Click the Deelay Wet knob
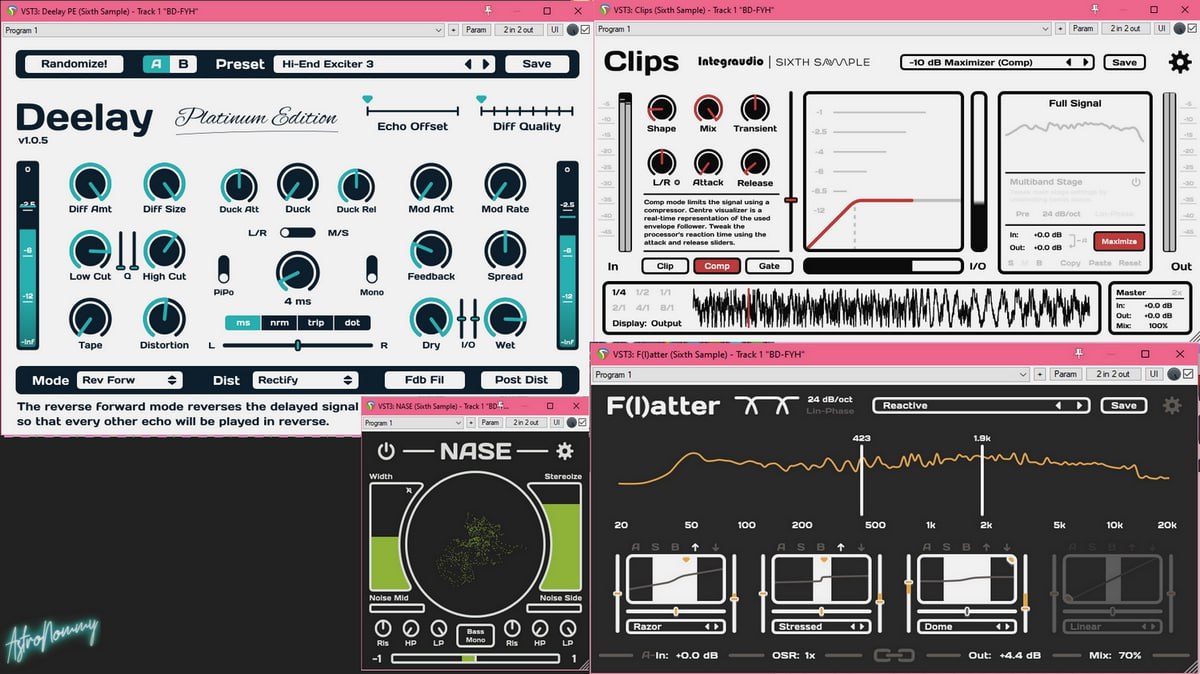This screenshot has width=1200, height=674. tap(505, 318)
